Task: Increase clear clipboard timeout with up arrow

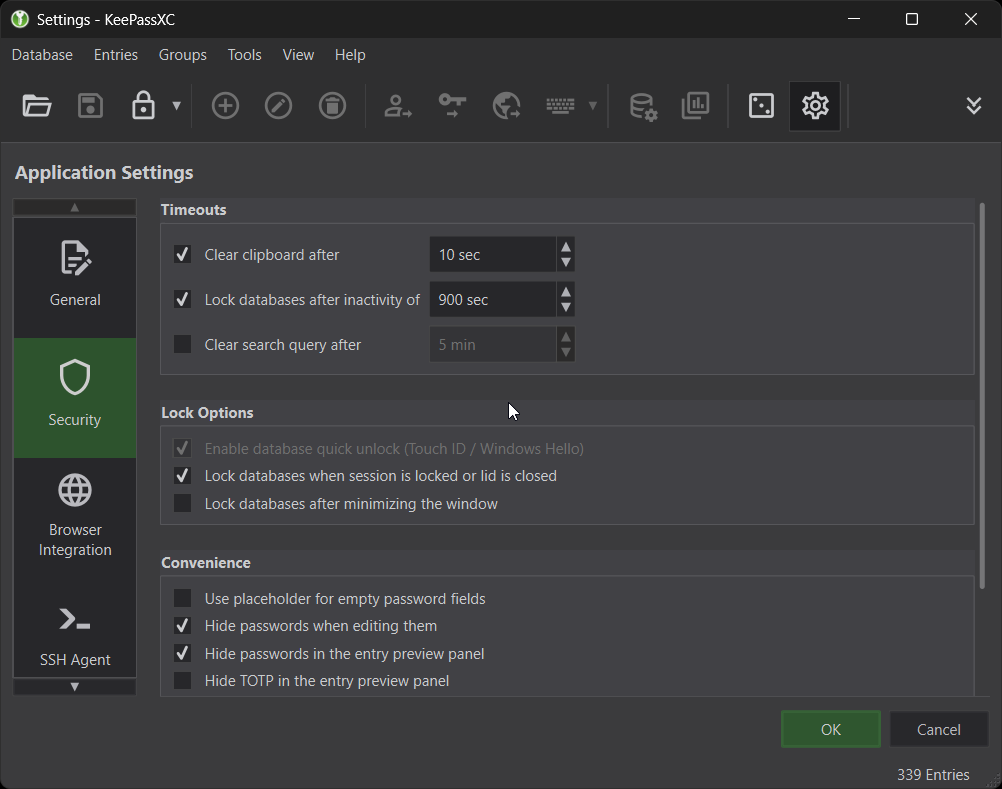Action: (x=566, y=246)
